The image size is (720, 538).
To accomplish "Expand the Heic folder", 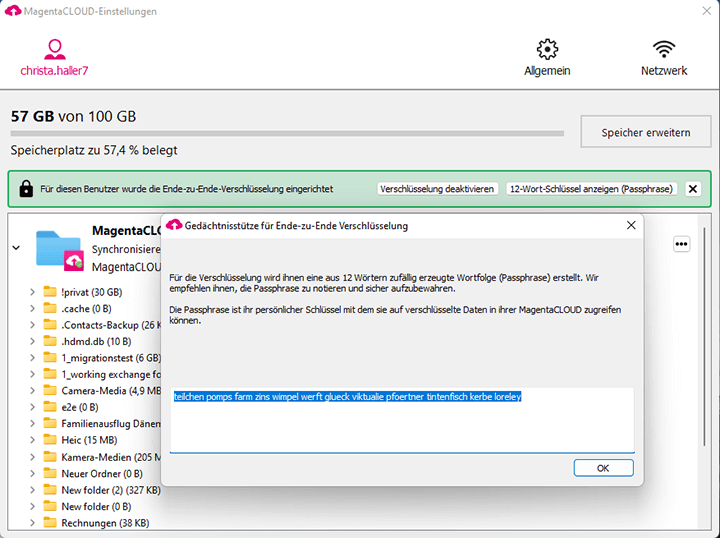I will [x=33, y=440].
